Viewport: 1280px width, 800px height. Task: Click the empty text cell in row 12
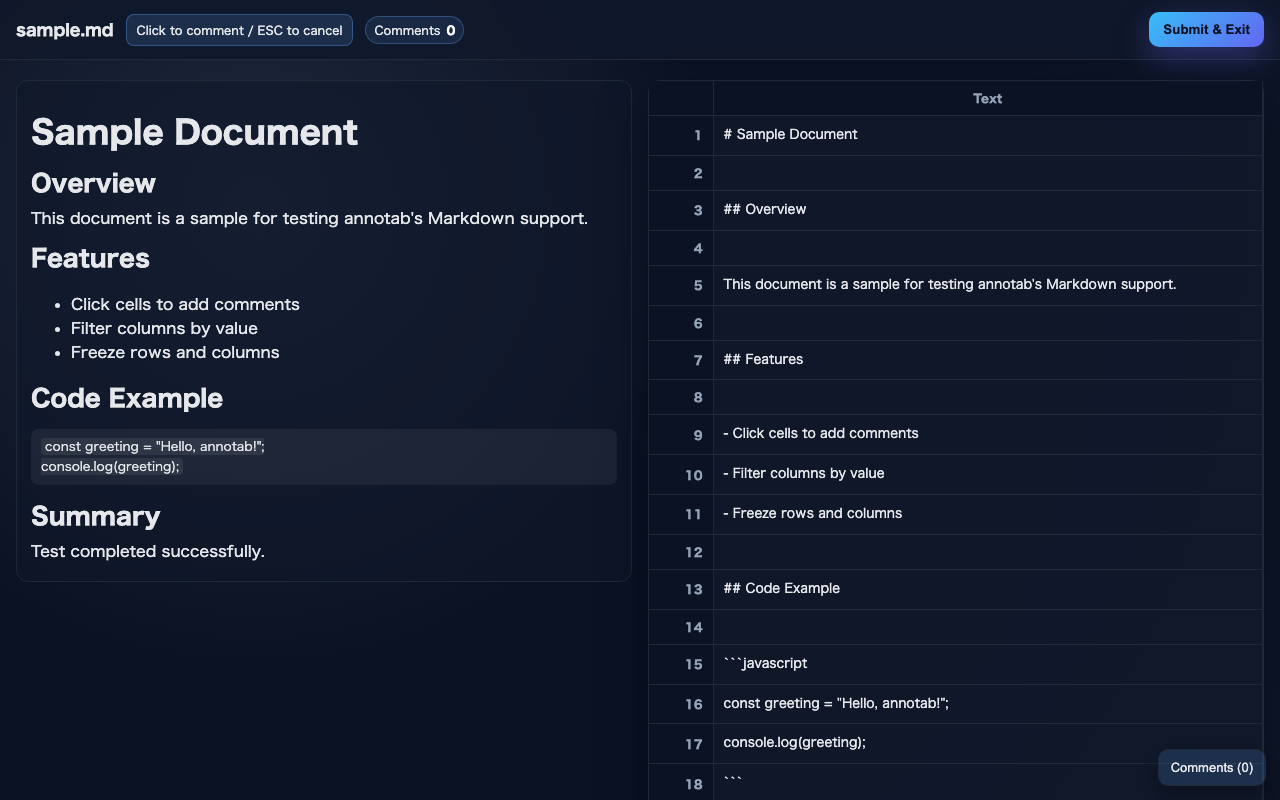point(987,552)
